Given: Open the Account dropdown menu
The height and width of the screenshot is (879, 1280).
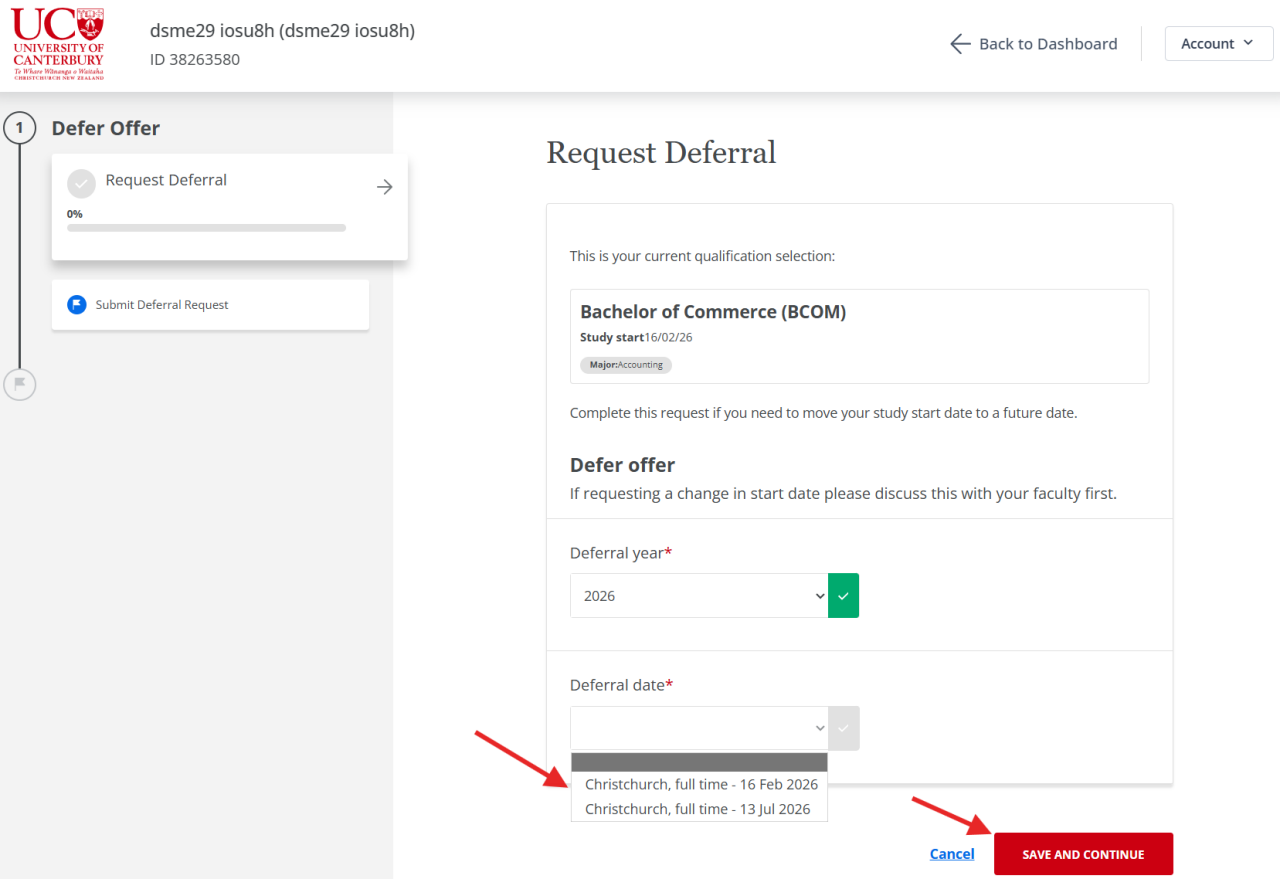Looking at the screenshot, I should pyautogui.click(x=1218, y=44).
